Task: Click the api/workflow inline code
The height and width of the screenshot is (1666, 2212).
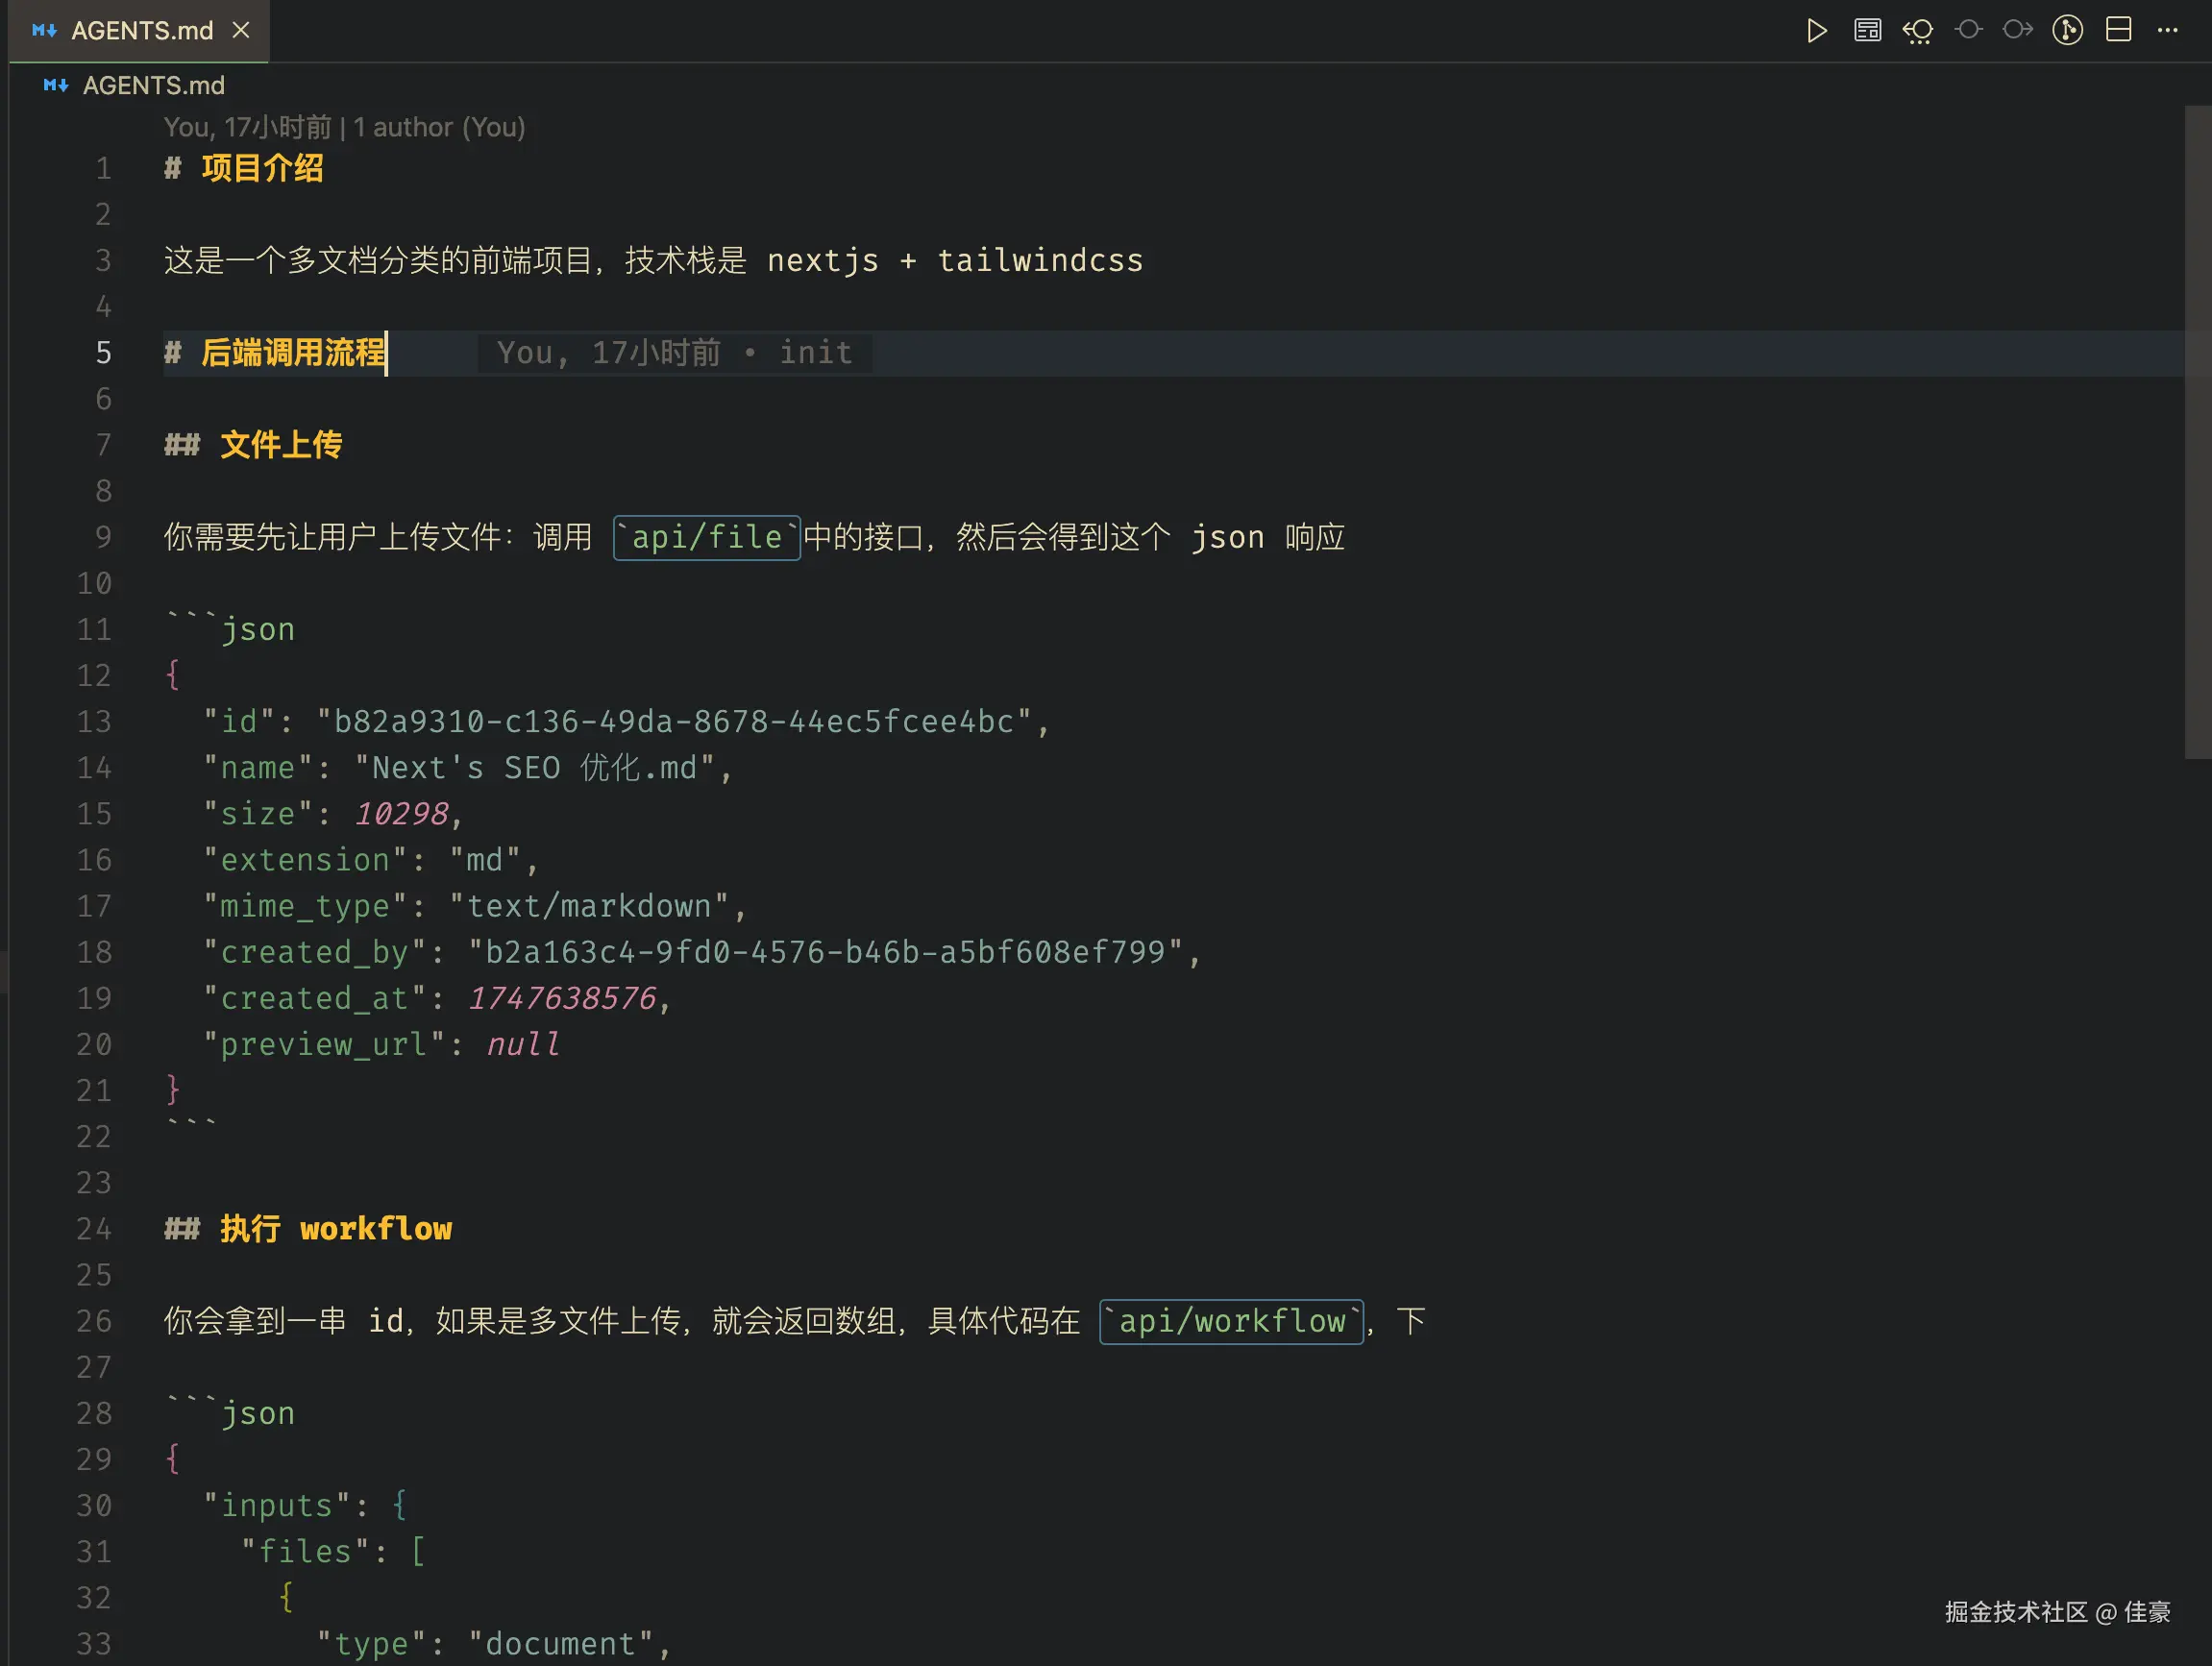Action: click(x=1231, y=1321)
